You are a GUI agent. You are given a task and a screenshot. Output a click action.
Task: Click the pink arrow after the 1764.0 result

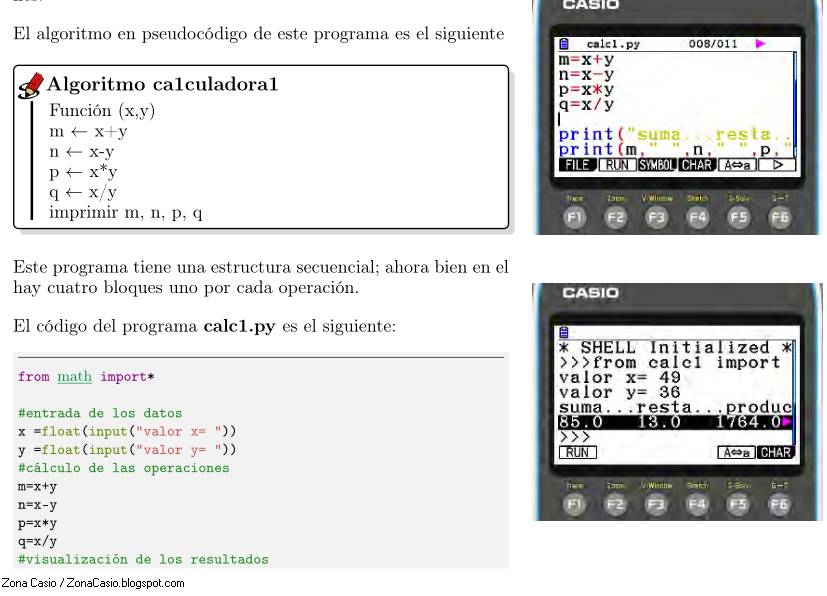(787, 421)
